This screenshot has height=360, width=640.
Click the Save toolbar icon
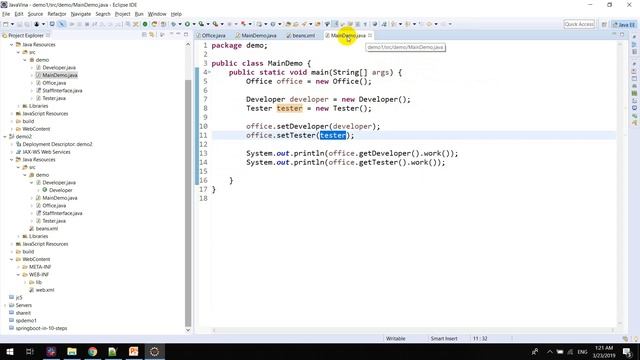(19, 24)
